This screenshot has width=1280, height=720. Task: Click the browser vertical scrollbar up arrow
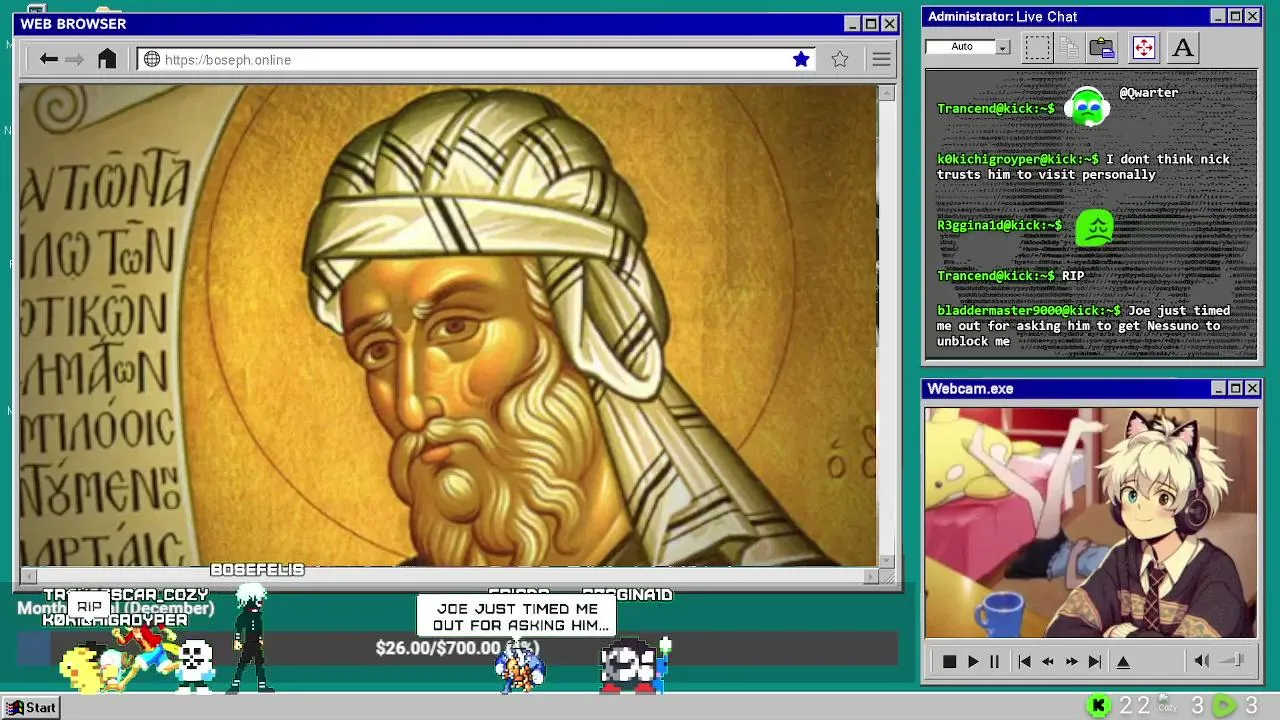pos(886,93)
